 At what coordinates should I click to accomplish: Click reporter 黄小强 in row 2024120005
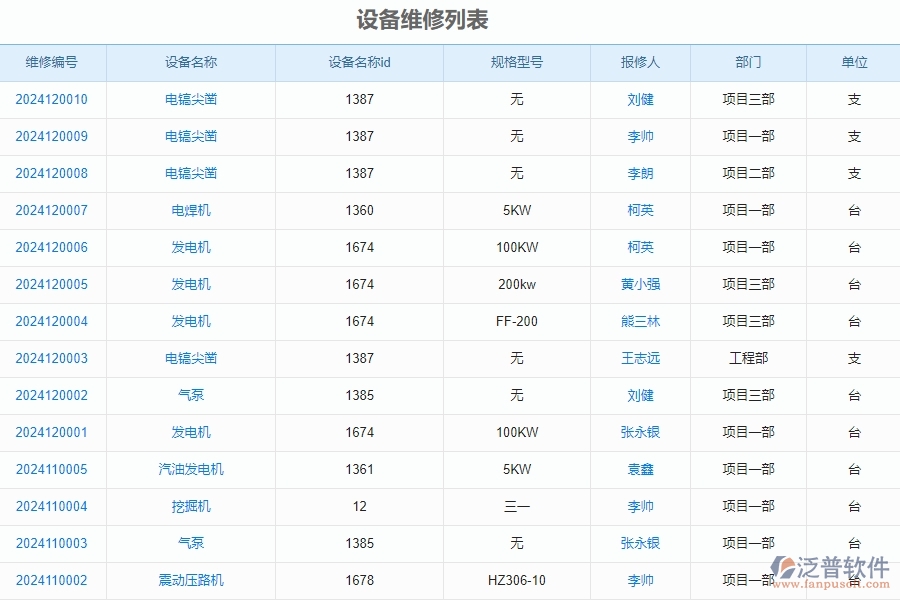(x=641, y=284)
